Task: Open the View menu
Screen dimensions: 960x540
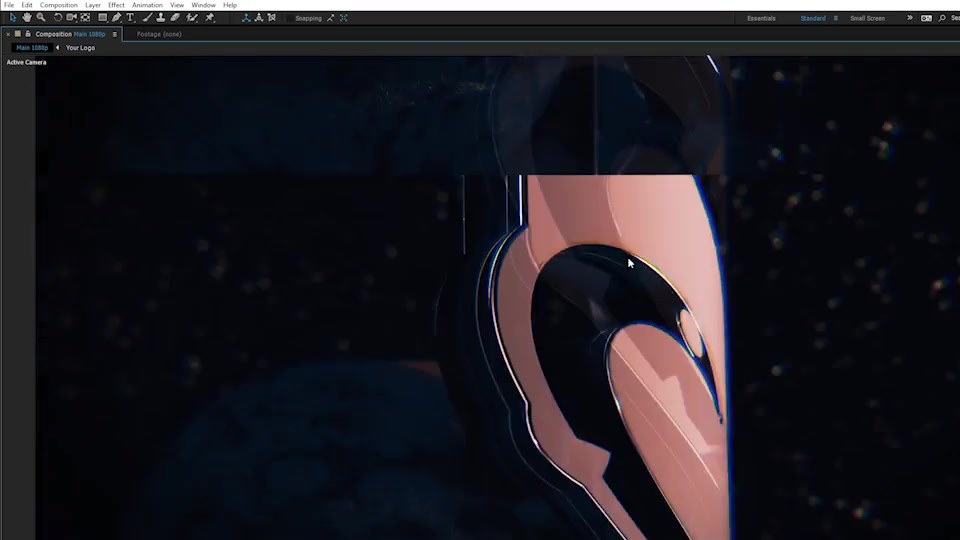Action: coord(177,5)
